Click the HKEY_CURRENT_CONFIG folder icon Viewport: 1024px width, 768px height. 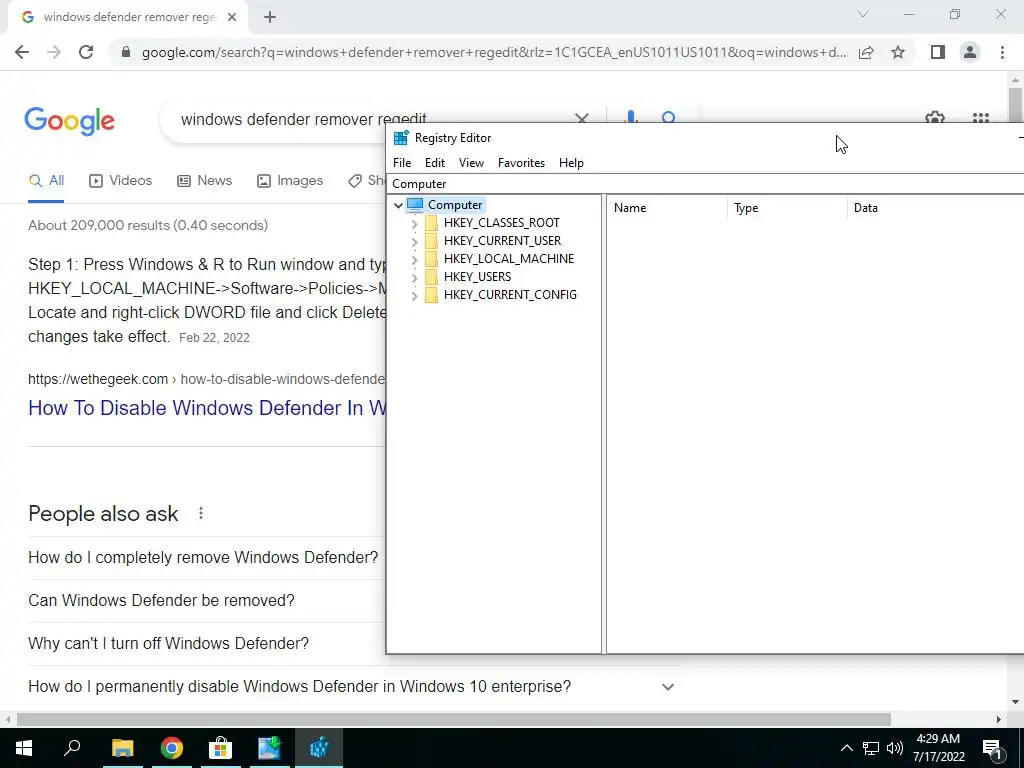pyautogui.click(x=432, y=295)
